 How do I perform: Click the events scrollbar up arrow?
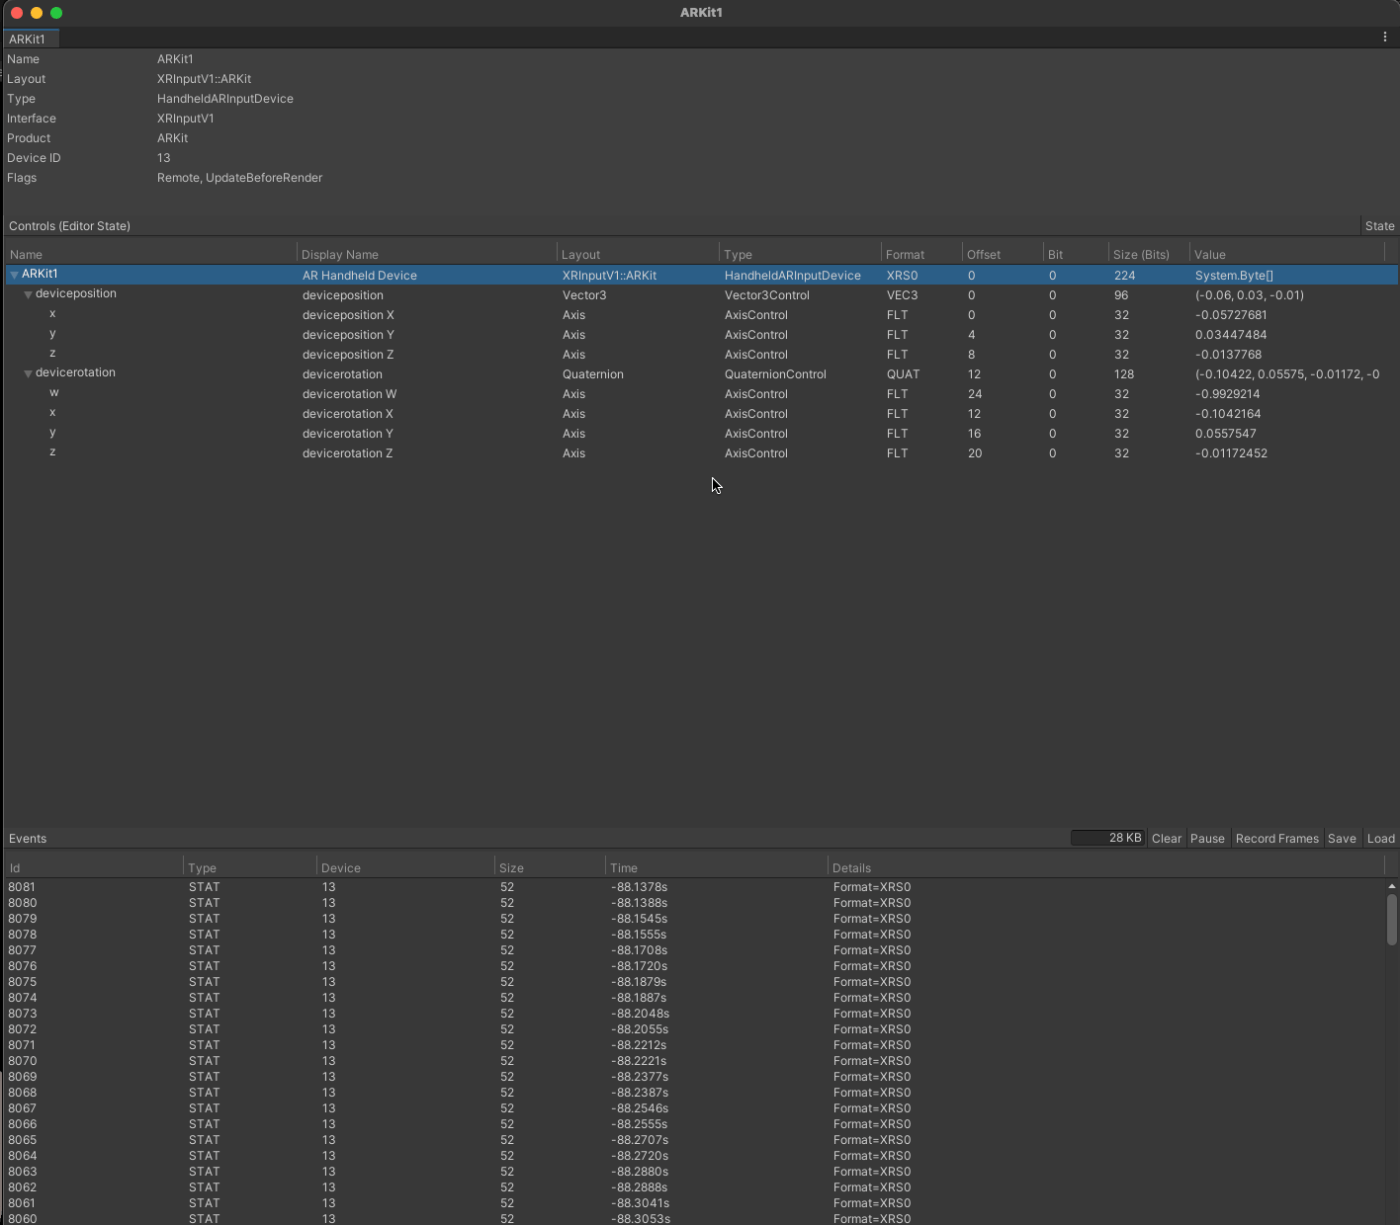[x=1391, y=886]
